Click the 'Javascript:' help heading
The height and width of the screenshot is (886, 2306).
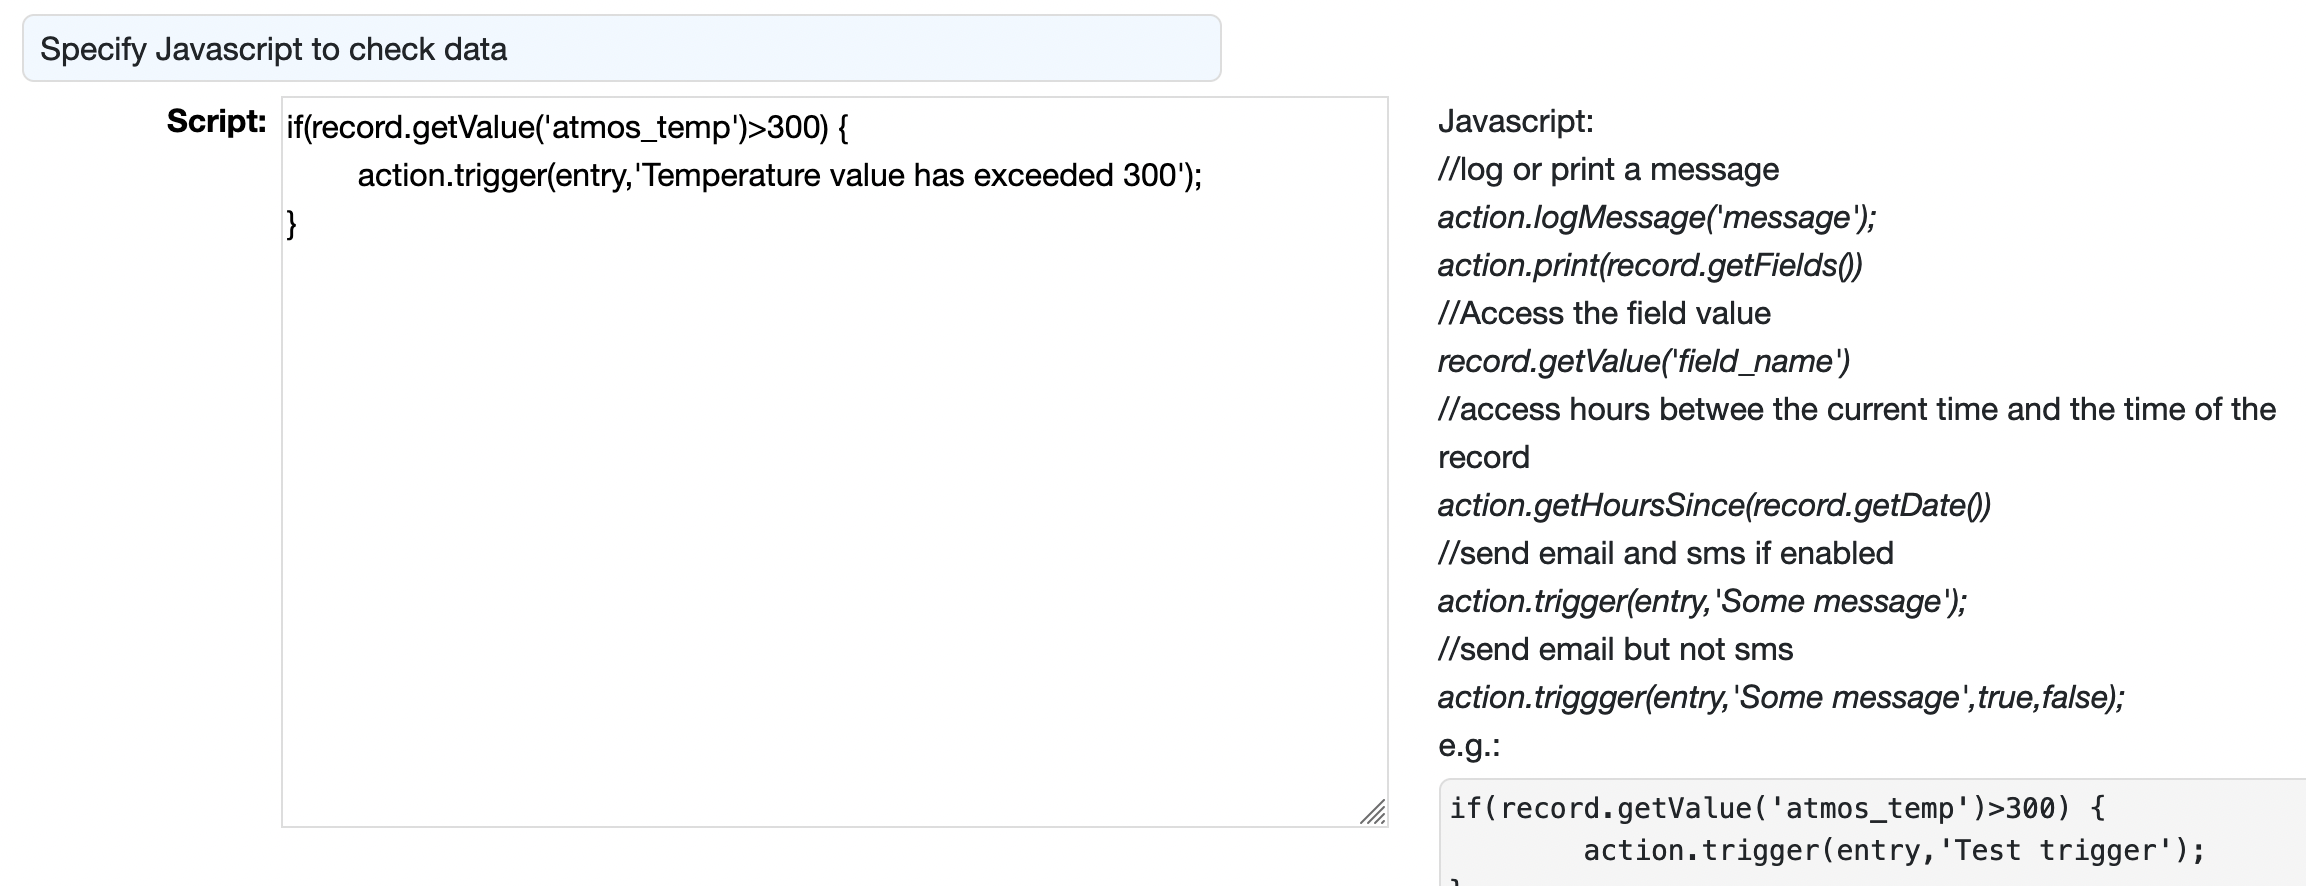pos(1515,122)
